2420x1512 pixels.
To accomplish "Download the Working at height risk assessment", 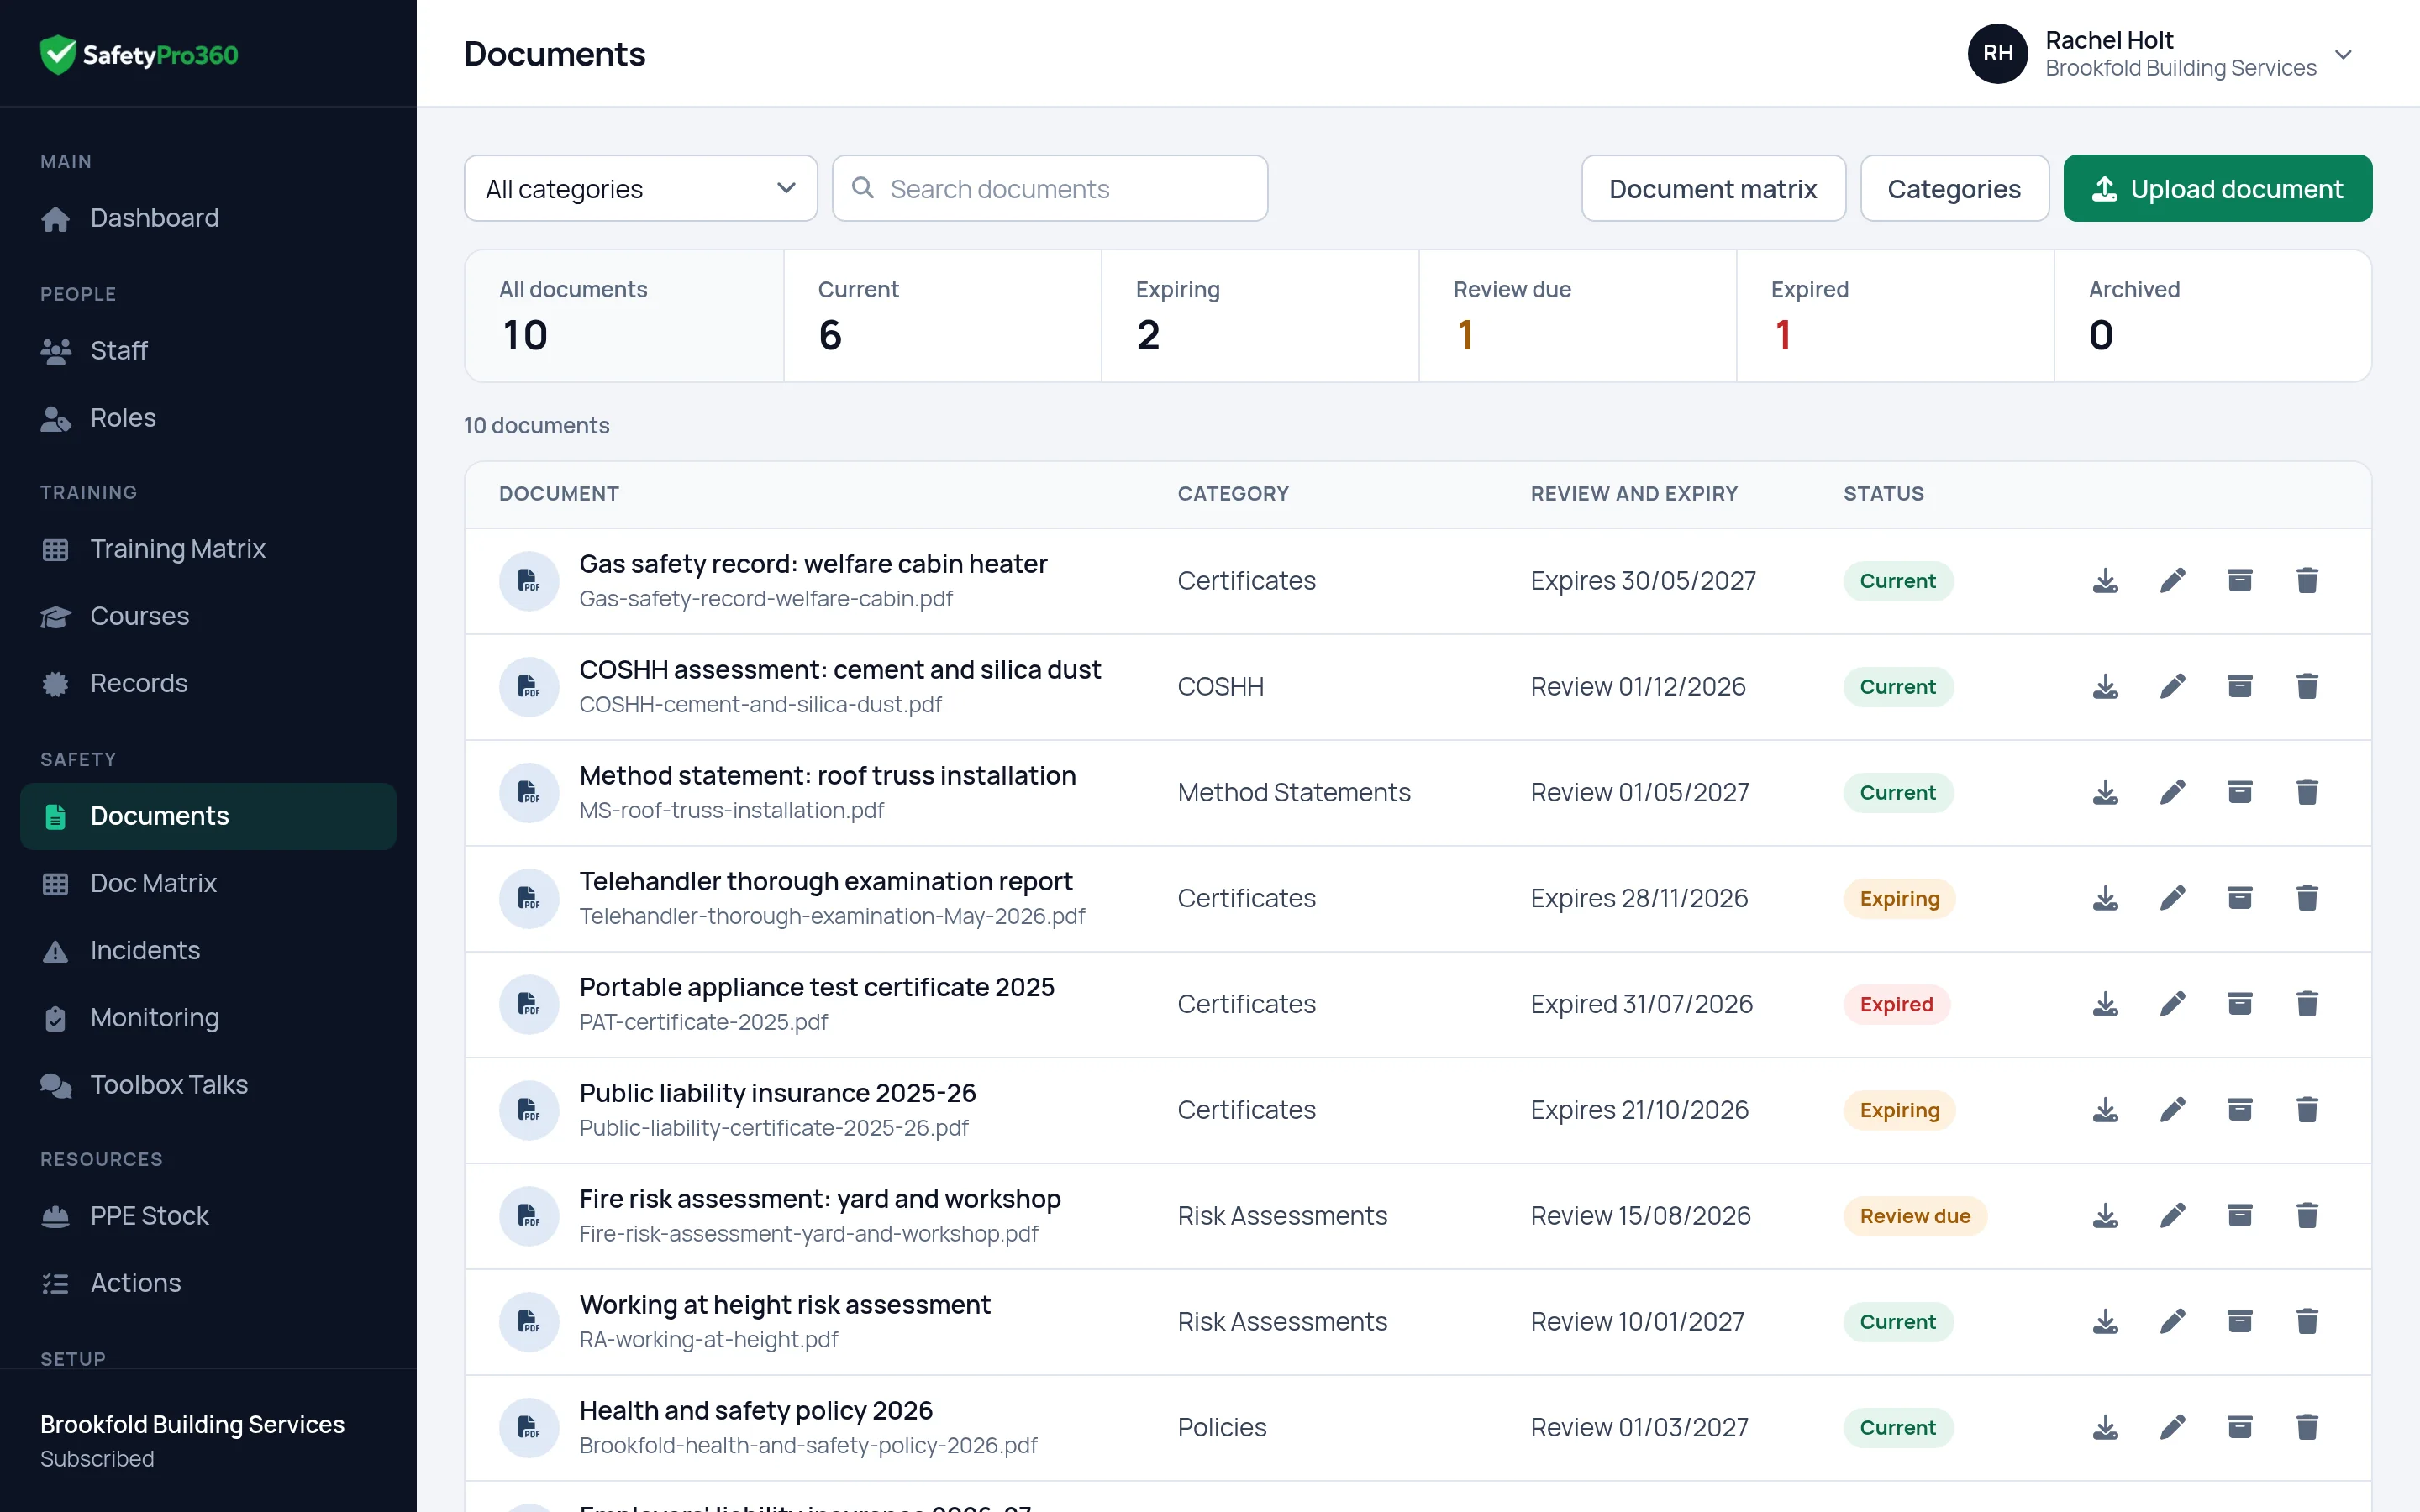I will 2105,1323.
